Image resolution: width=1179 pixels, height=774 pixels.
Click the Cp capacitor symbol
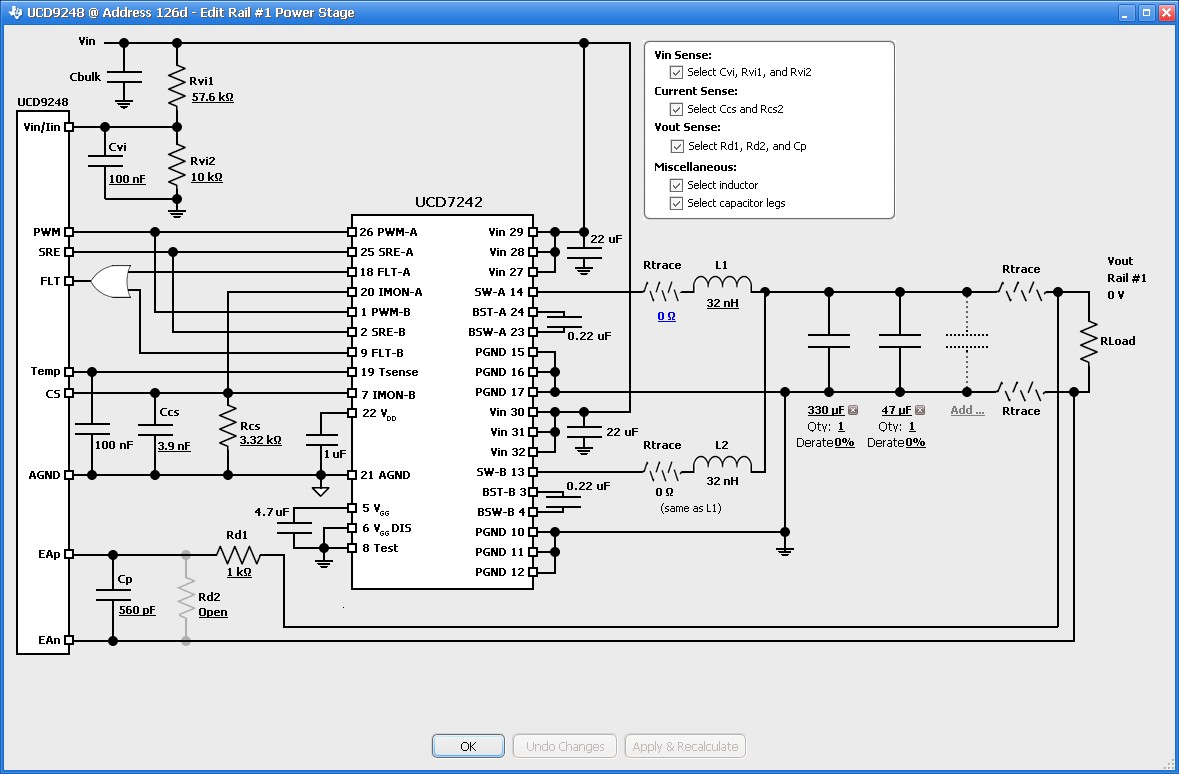pyautogui.click(x=113, y=595)
